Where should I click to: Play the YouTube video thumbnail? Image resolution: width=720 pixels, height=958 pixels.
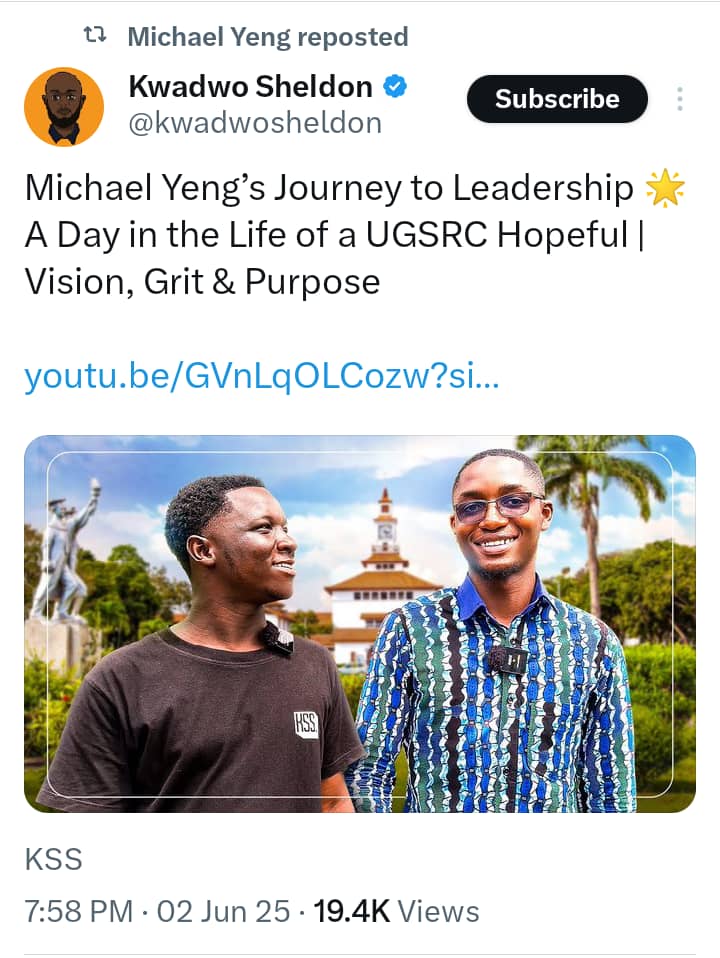click(x=360, y=625)
